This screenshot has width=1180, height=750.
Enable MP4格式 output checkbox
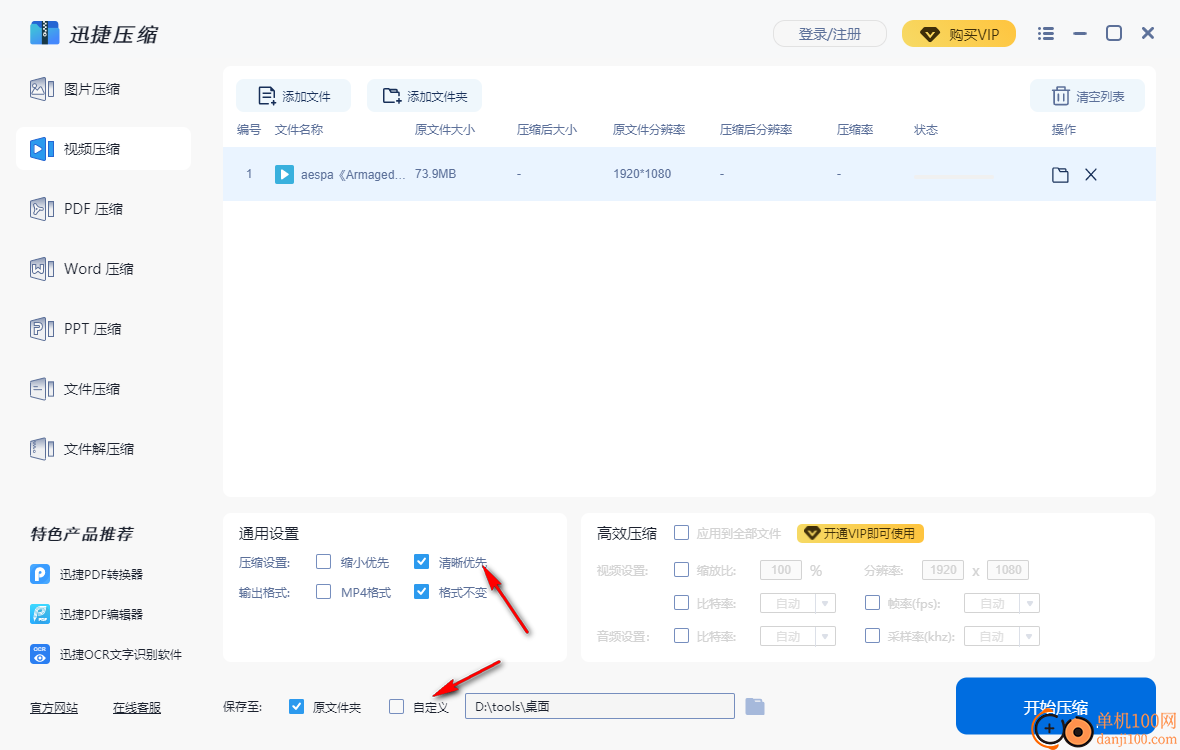point(324,591)
